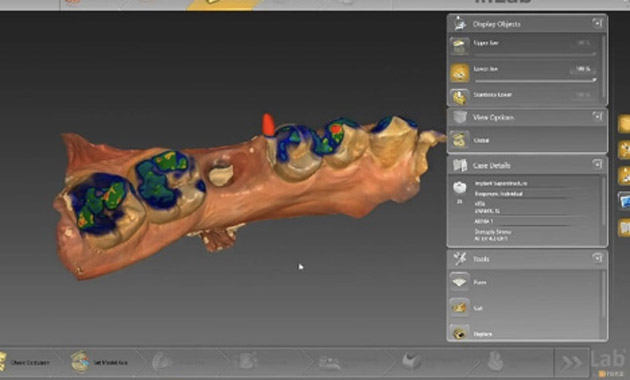Select the Cut tool icon
Image resolution: width=630 pixels, height=380 pixels.
(x=459, y=308)
